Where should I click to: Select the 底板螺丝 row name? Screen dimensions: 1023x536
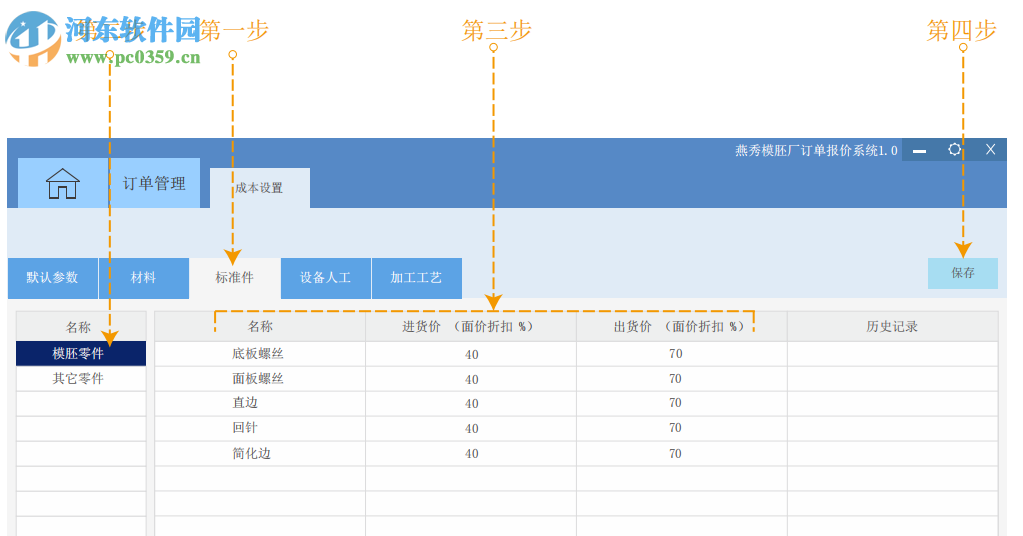tap(258, 353)
